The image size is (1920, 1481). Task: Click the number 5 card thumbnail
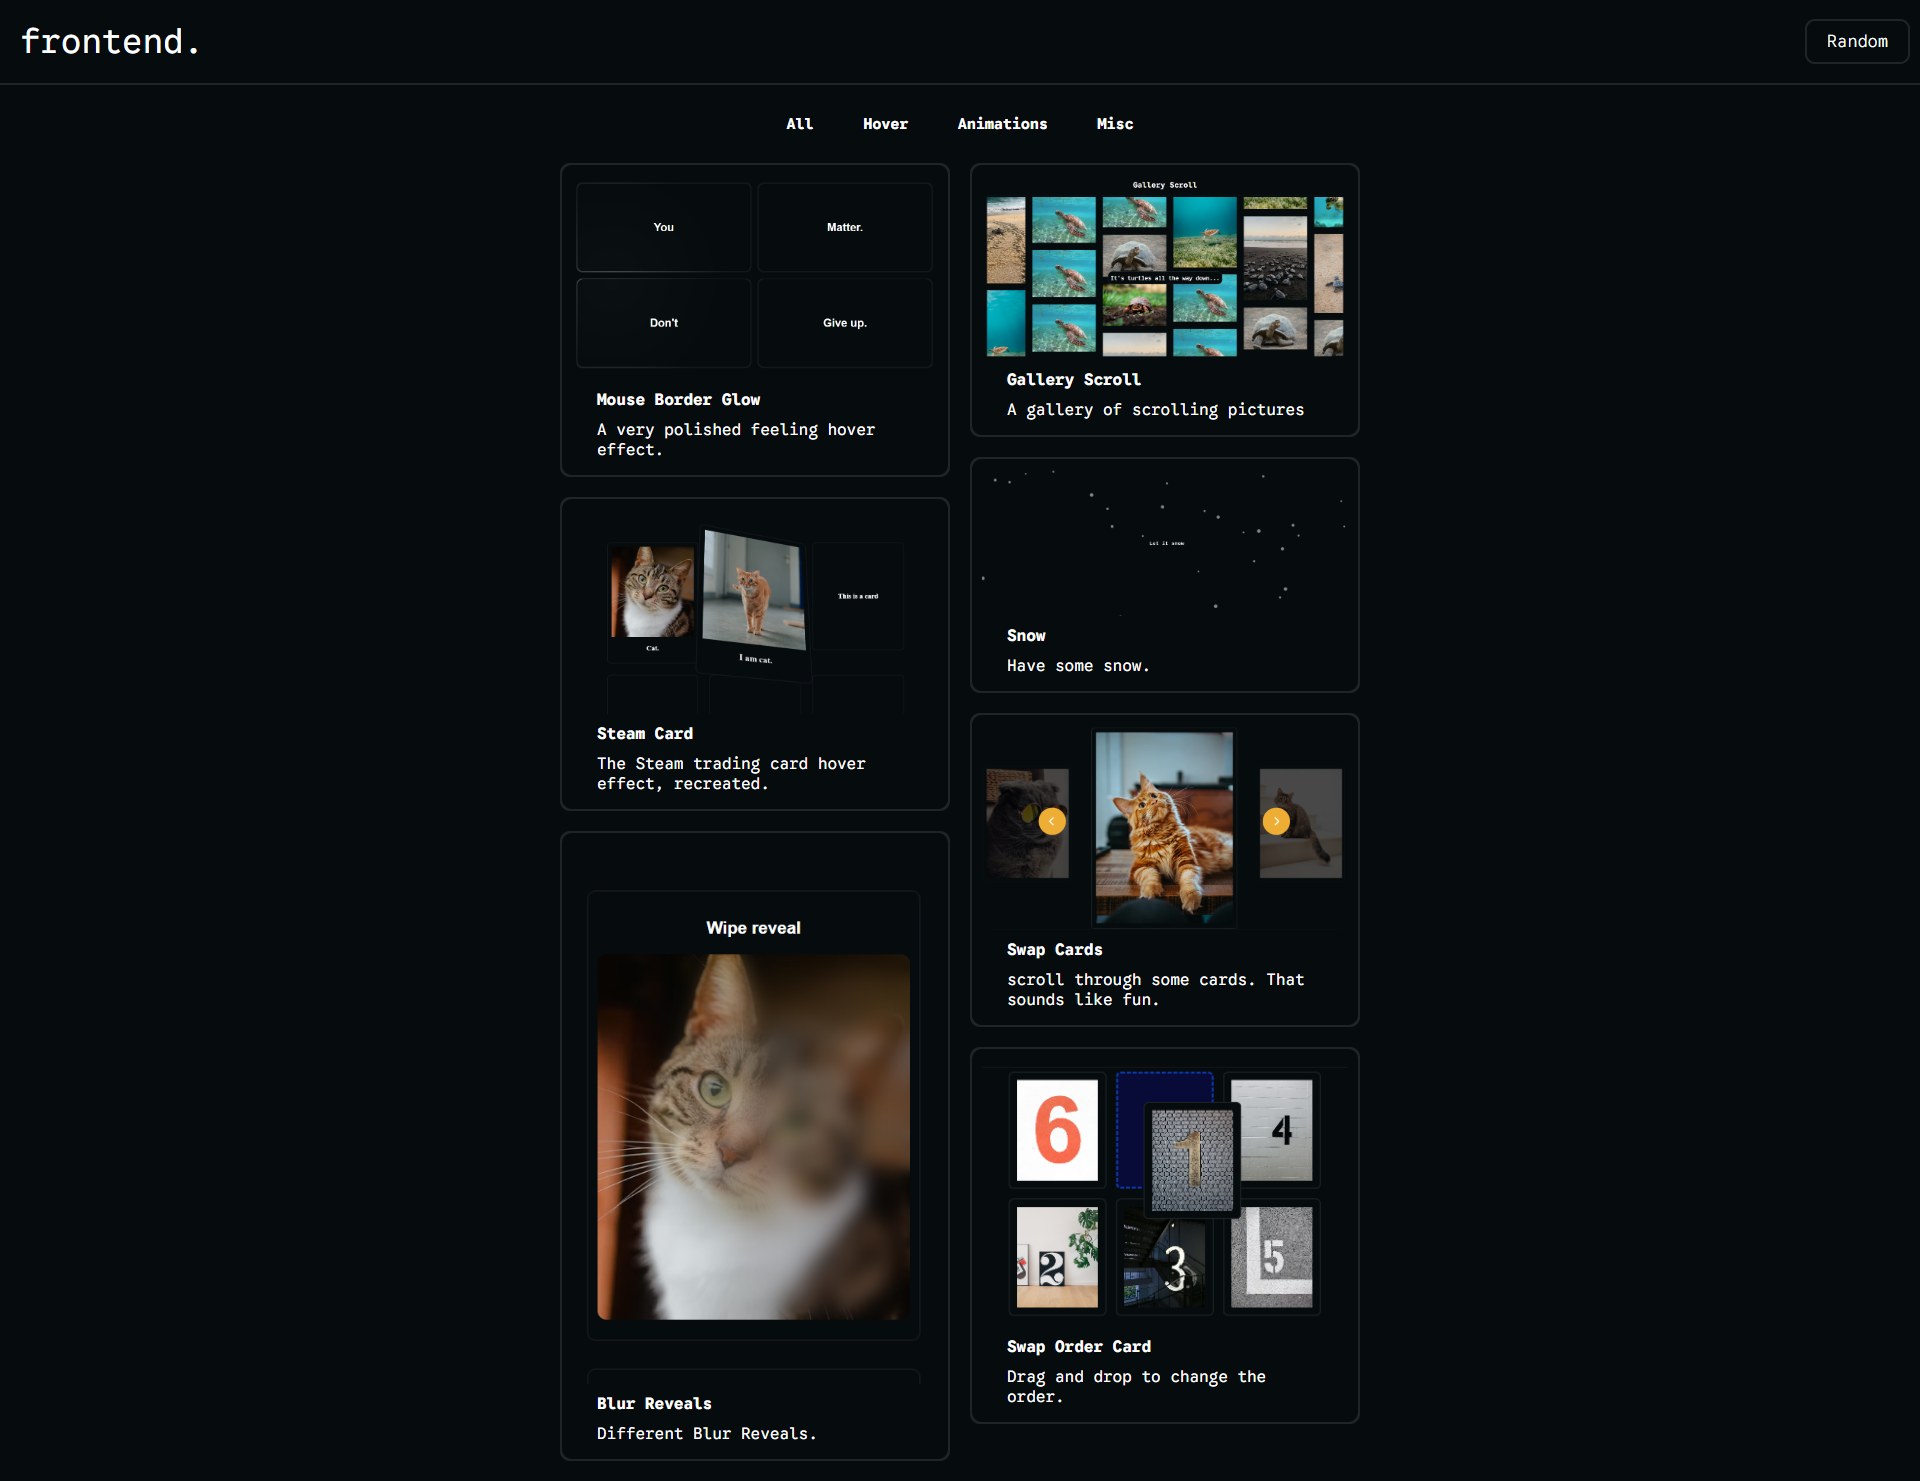1271,1257
